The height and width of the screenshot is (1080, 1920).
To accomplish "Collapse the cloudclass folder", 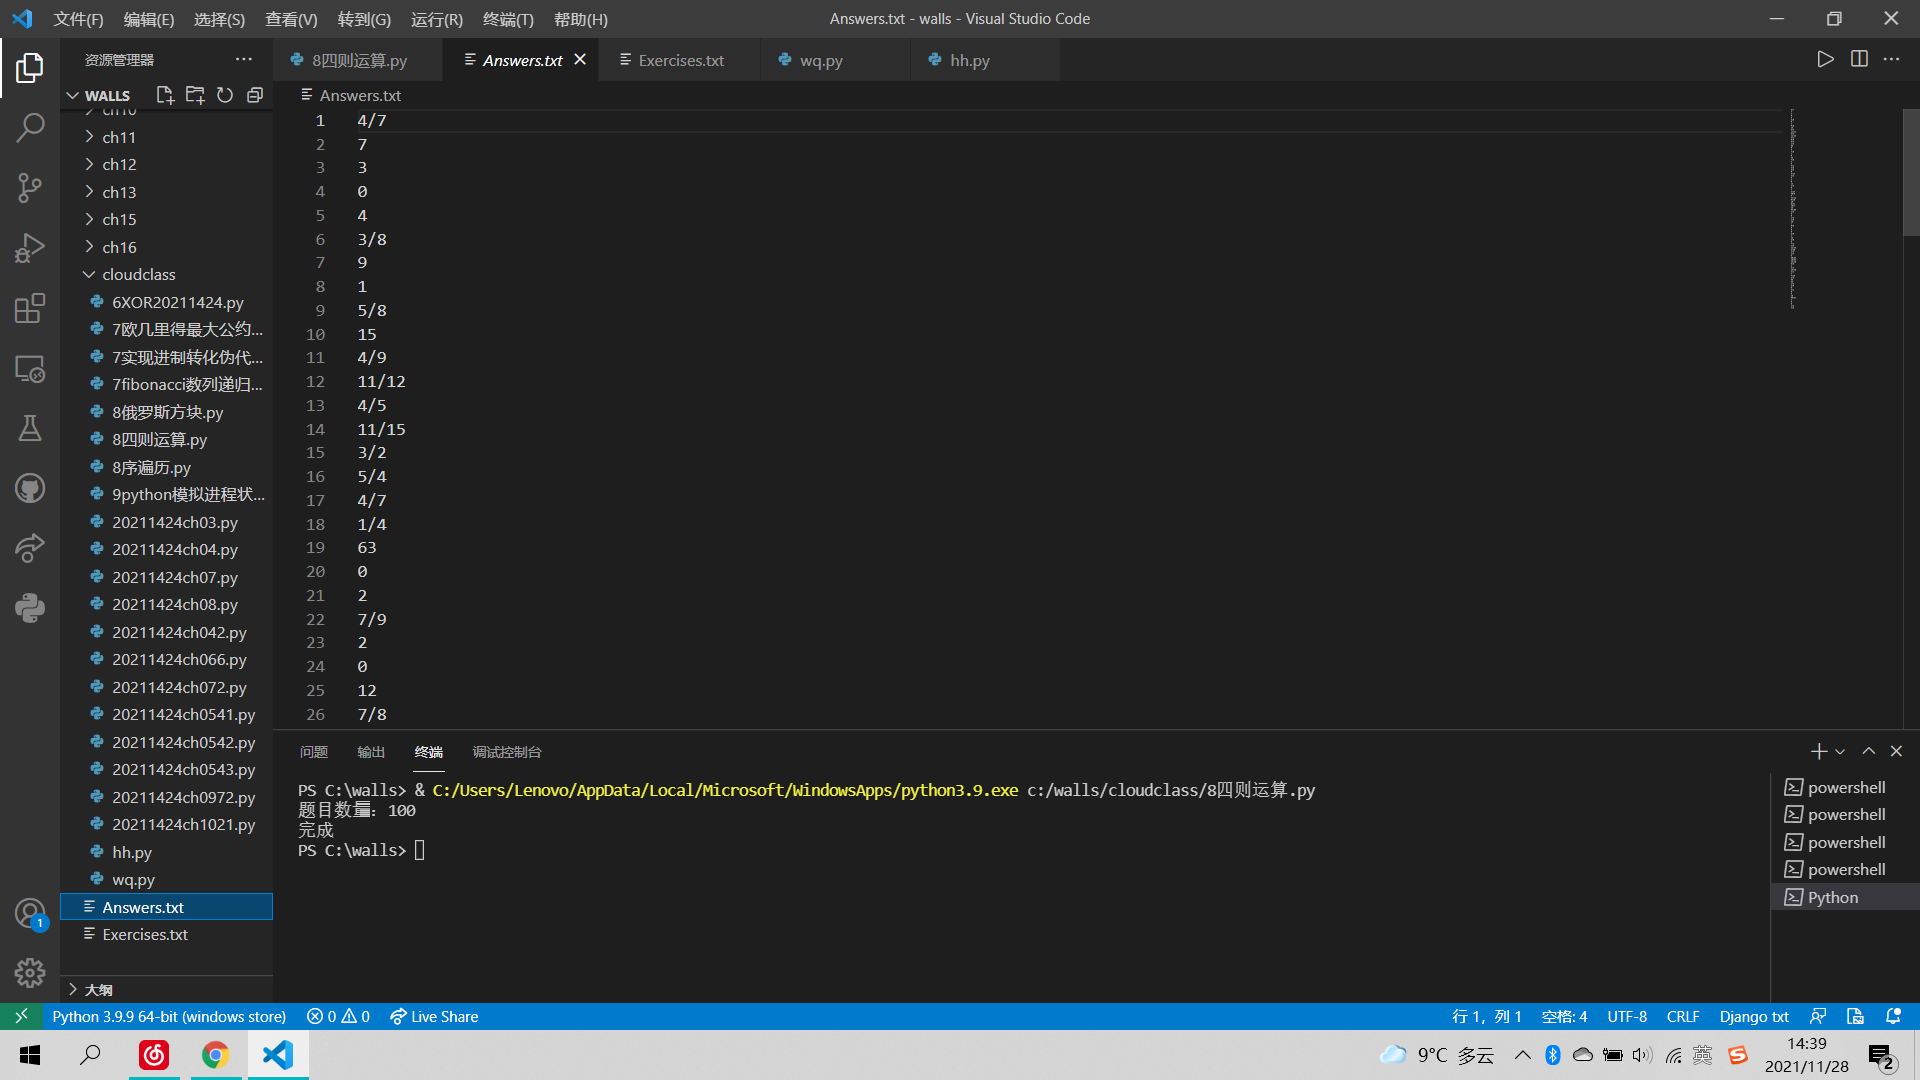I will pyautogui.click(x=138, y=274).
